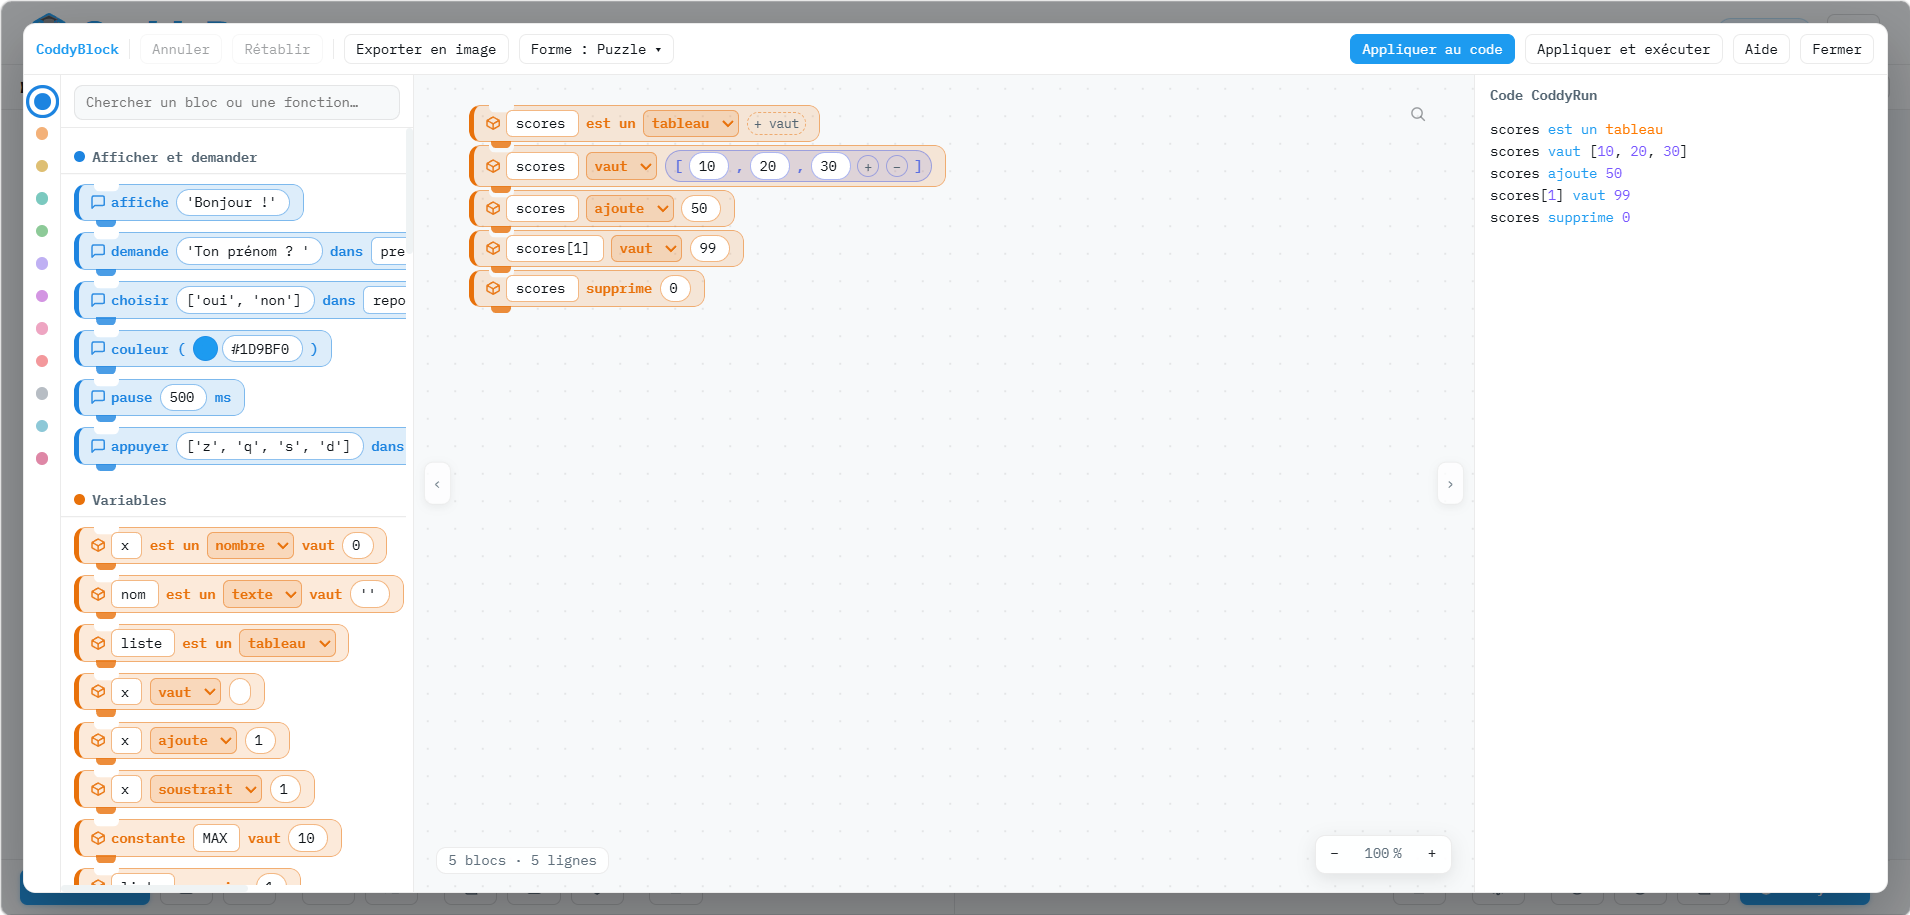1910x915 pixels.
Task: Click the '+ vaut' add chip on scores block
Action: 776,124
